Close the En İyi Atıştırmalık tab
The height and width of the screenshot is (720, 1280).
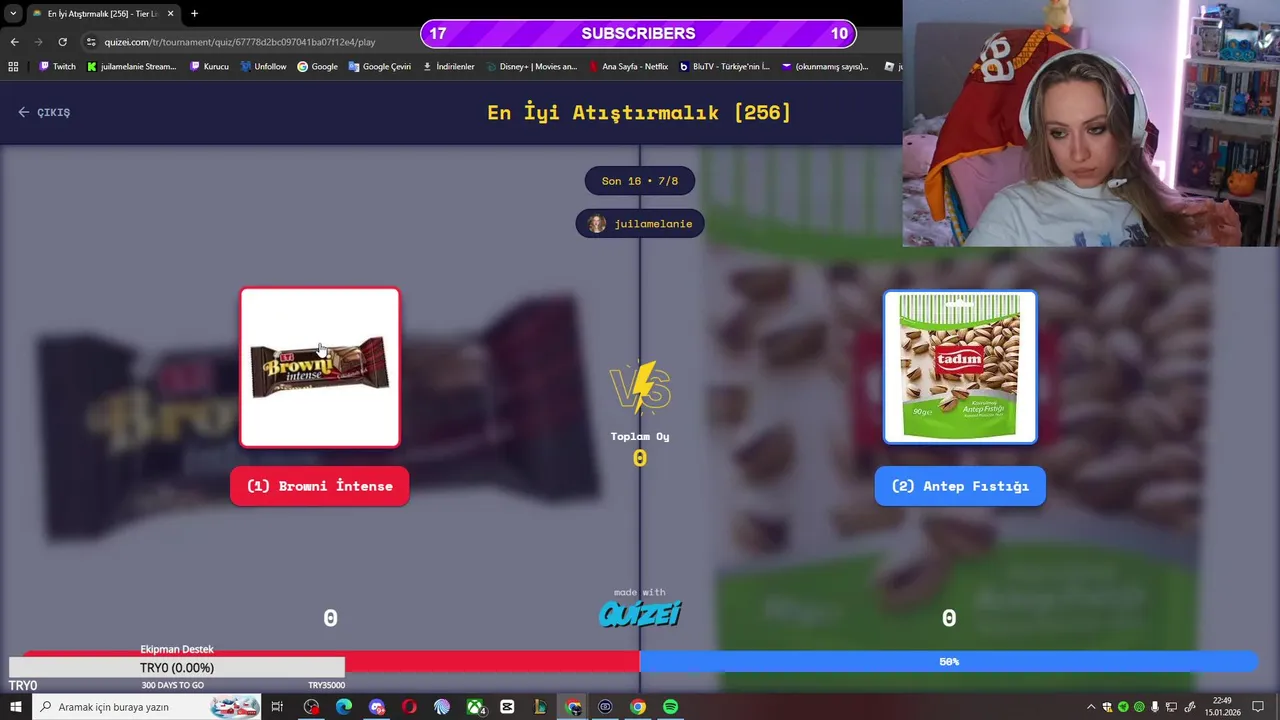(171, 14)
